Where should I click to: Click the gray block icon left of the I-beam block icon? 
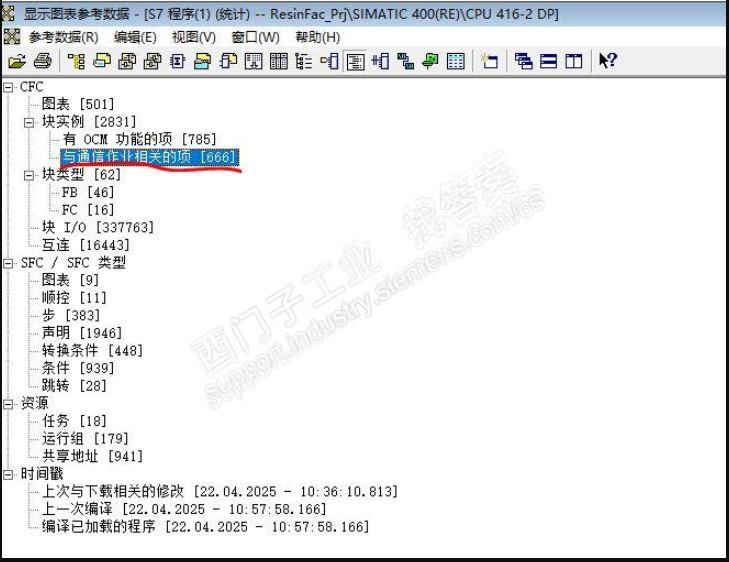pyautogui.click(x=152, y=61)
